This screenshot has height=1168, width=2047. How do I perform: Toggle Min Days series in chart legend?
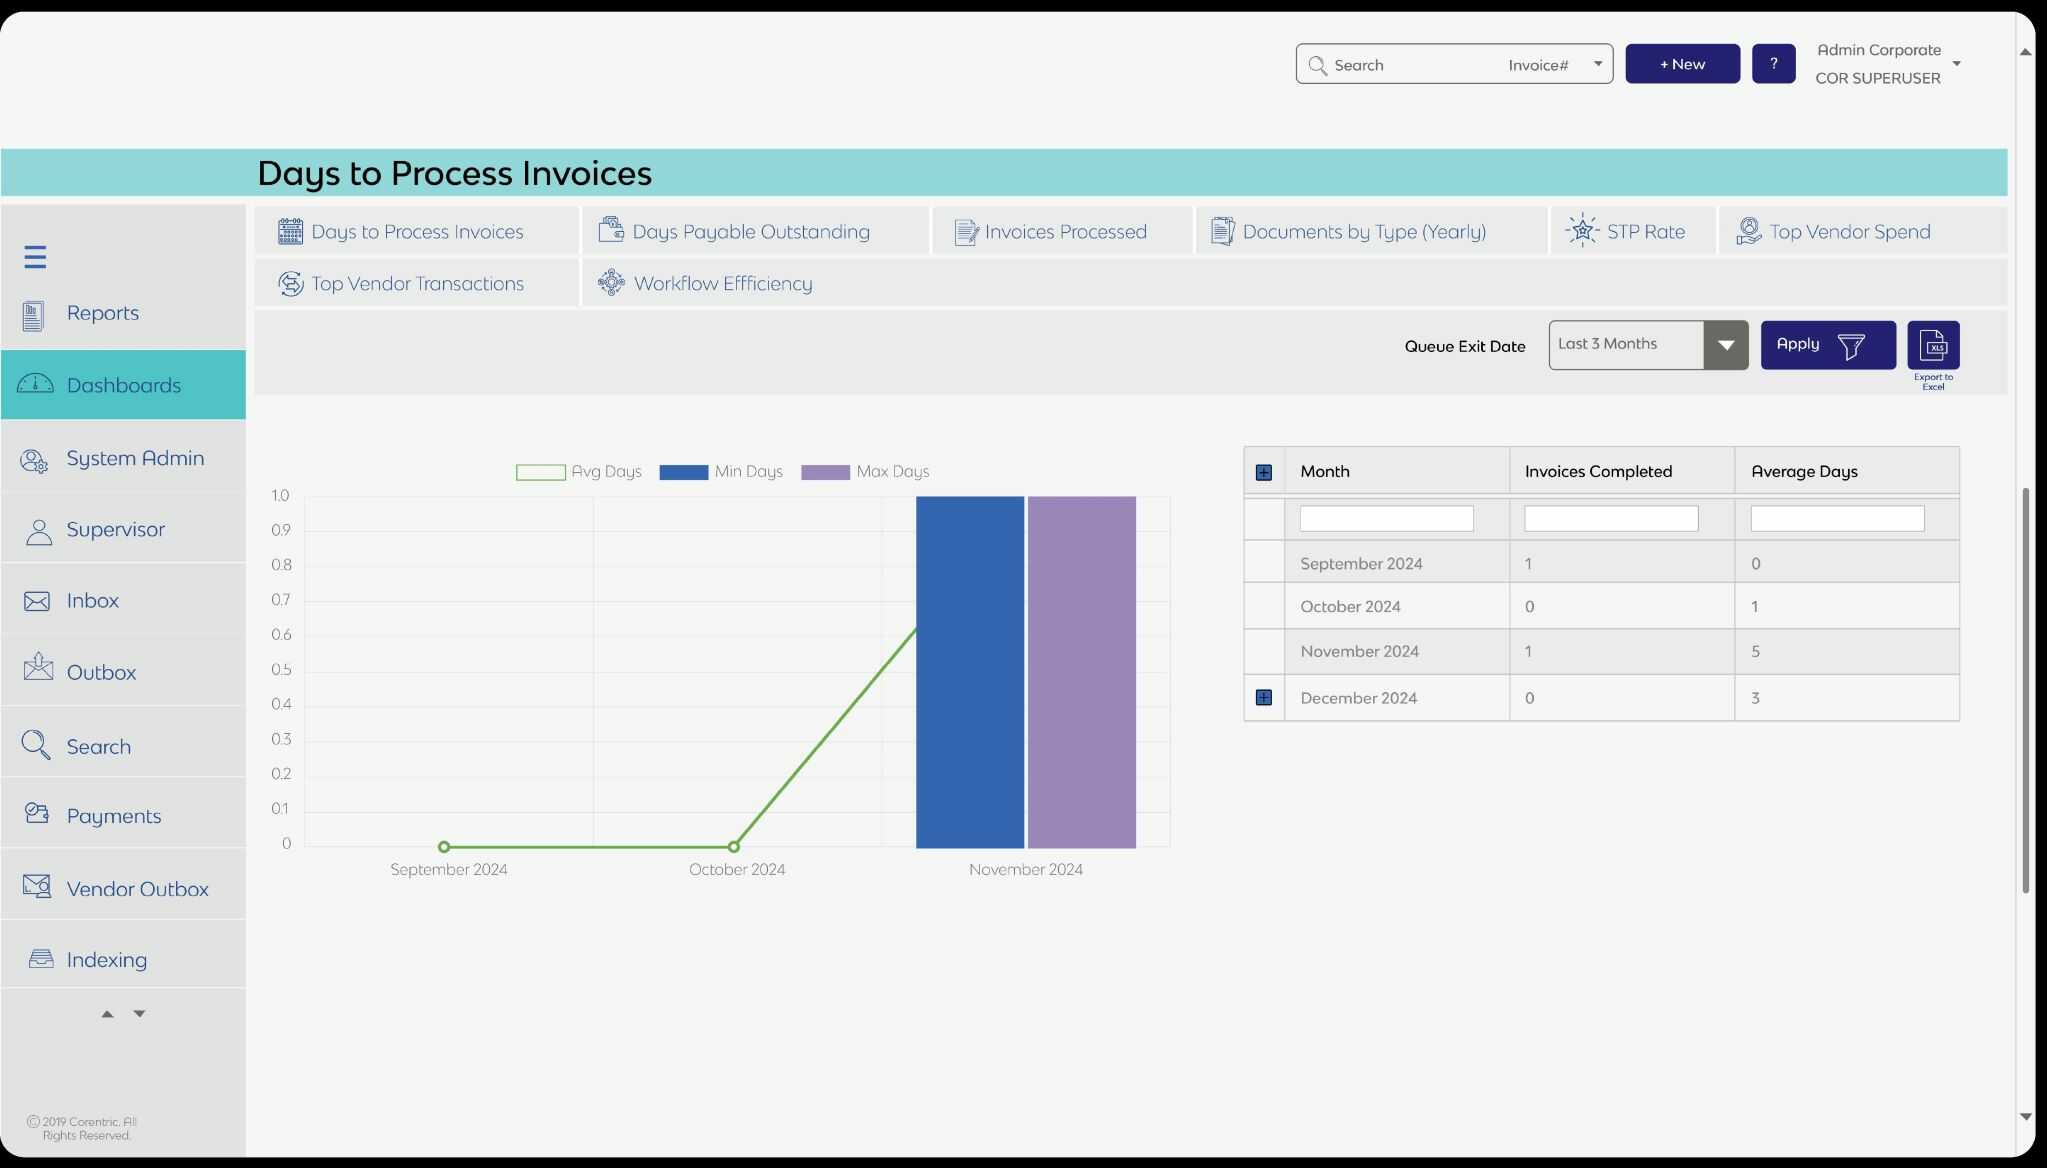[x=682, y=471]
